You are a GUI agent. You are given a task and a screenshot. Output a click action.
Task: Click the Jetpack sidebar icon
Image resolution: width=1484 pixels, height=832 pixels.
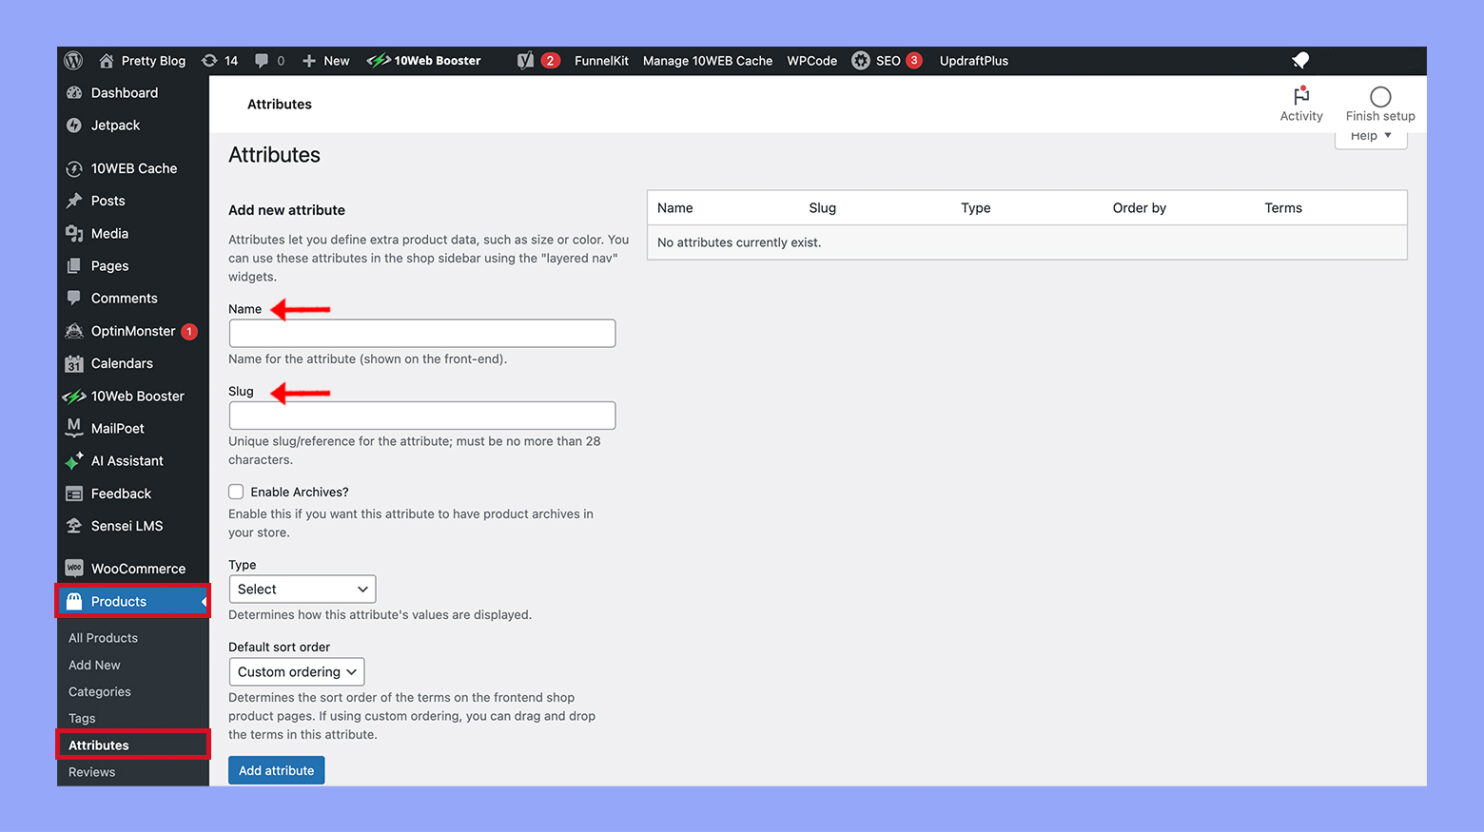[75, 125]
